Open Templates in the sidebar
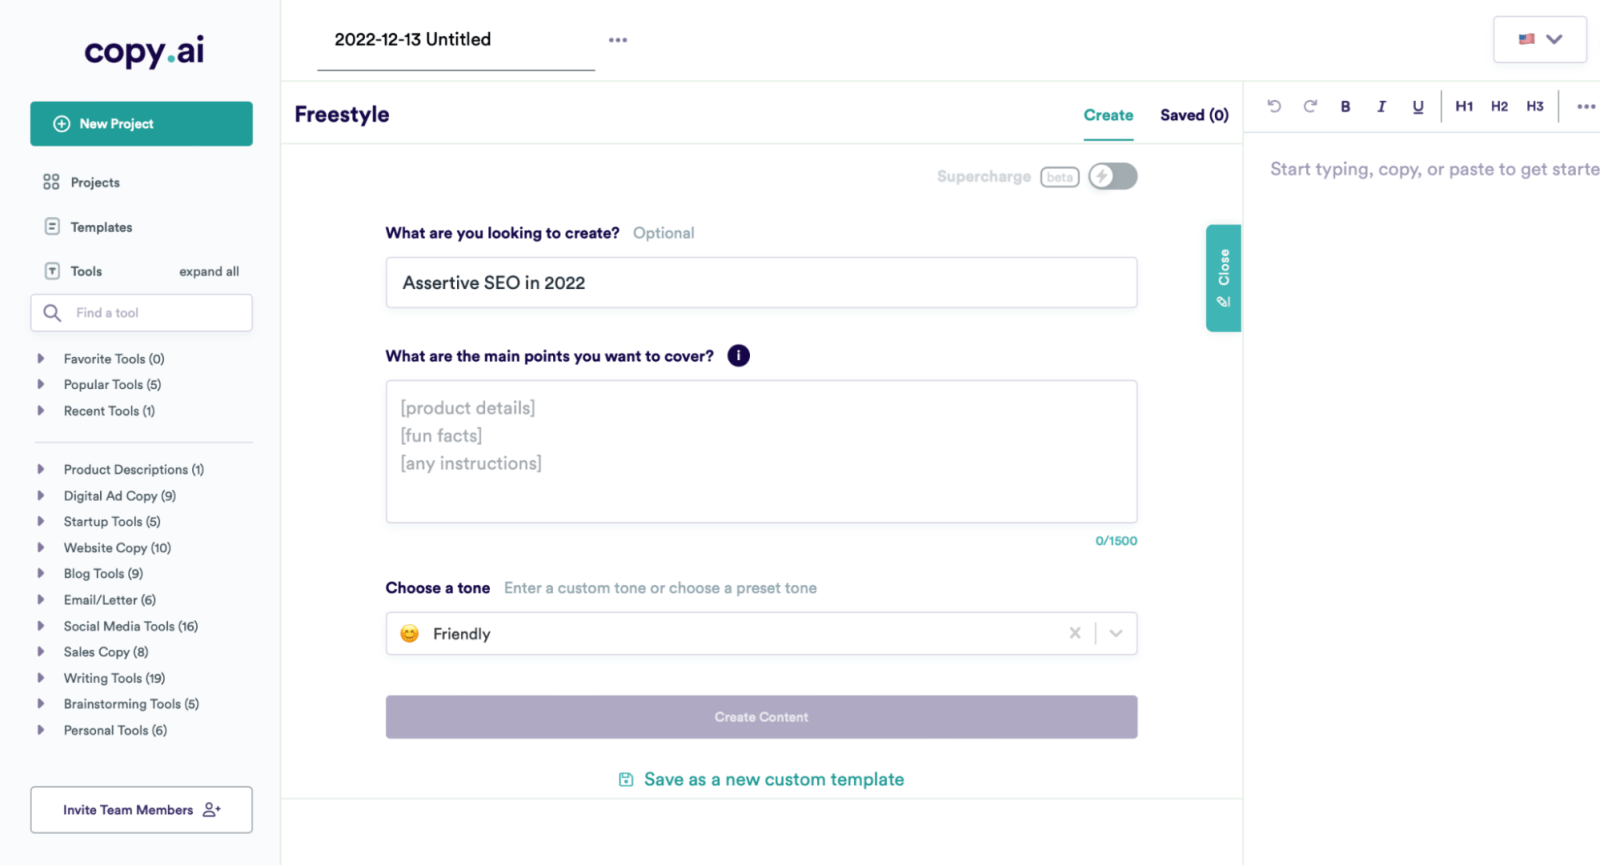This screenshot has height=866, width=1600. click(101, 227)
